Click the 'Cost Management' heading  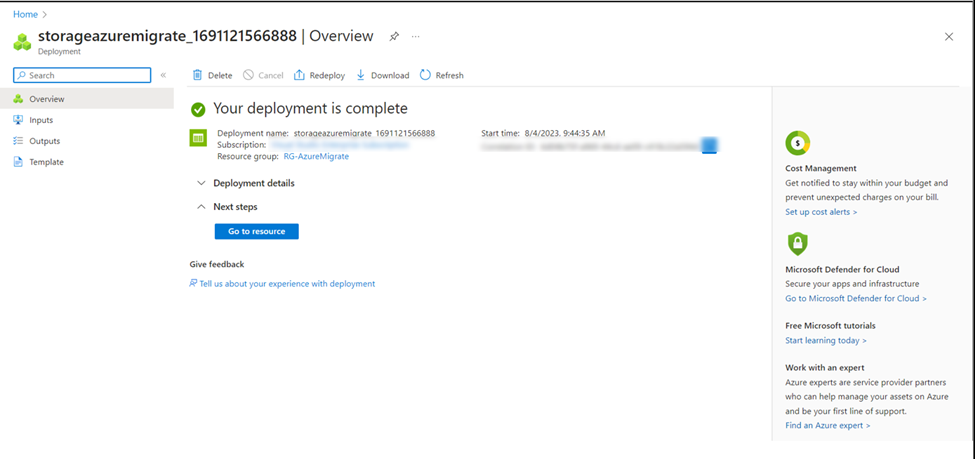(821, 168)
